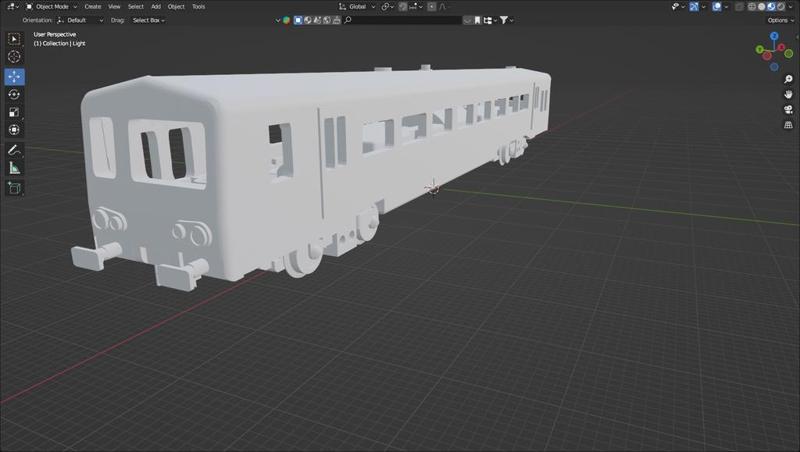The height and width of the screenshot is (452, 800).
Task: Open the Object Mode dropdown
Action: (51, 7)
